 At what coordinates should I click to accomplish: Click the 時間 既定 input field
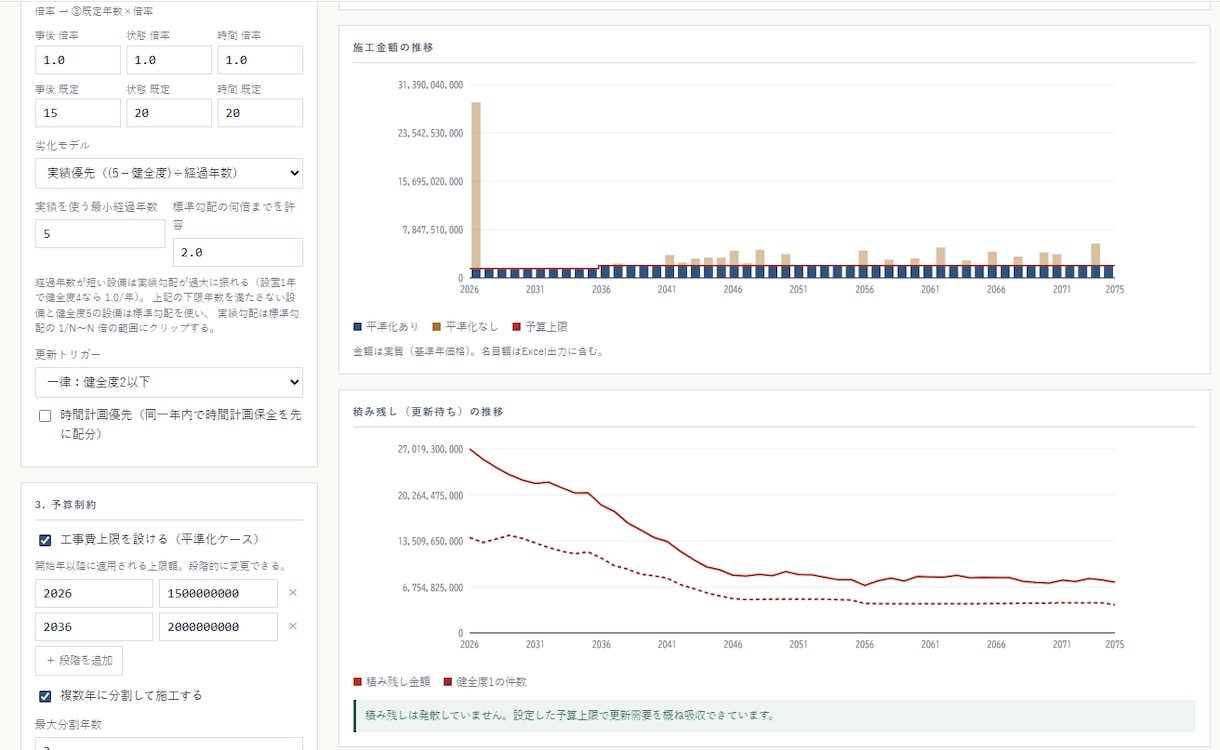pos(260,113)
